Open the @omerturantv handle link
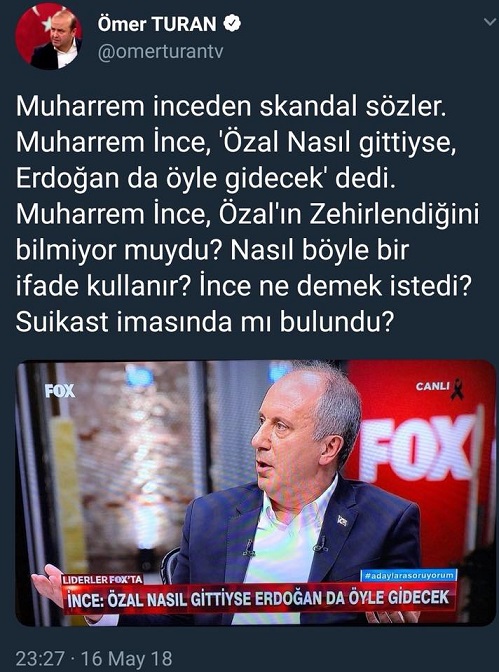 click(x=161, y=52)
